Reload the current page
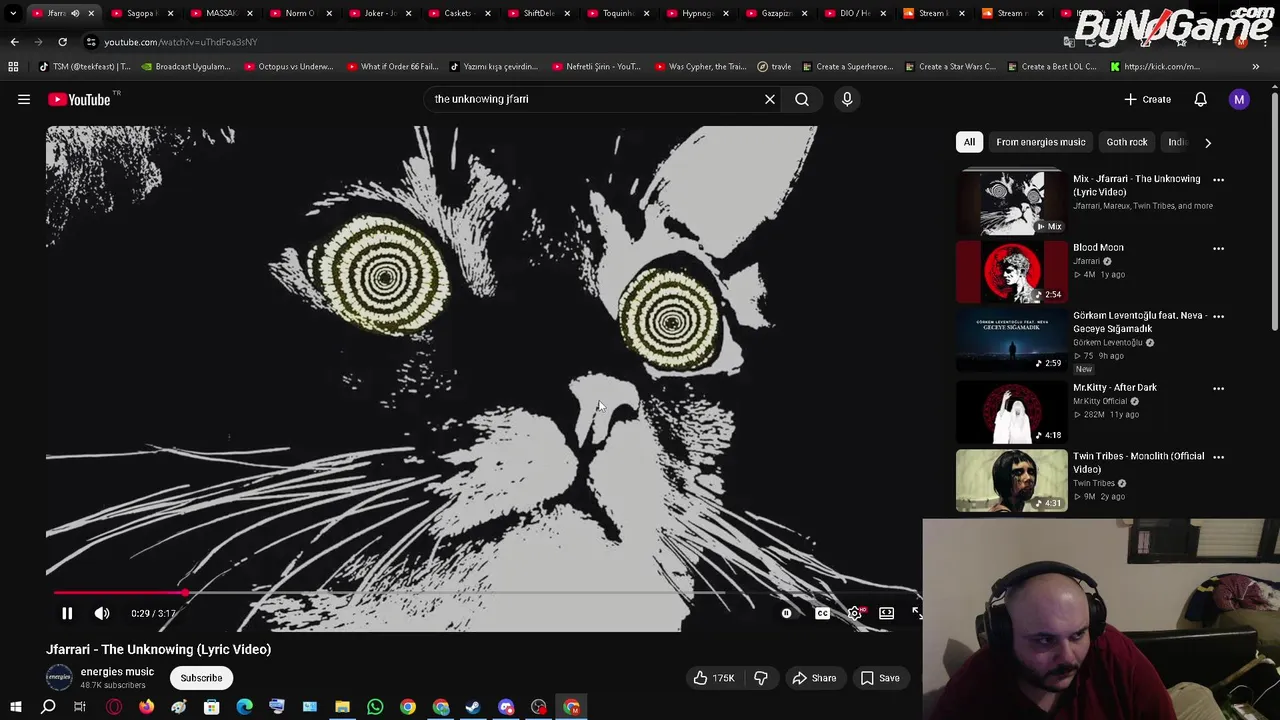This screenshot has height=720, width=1280. 62,42
